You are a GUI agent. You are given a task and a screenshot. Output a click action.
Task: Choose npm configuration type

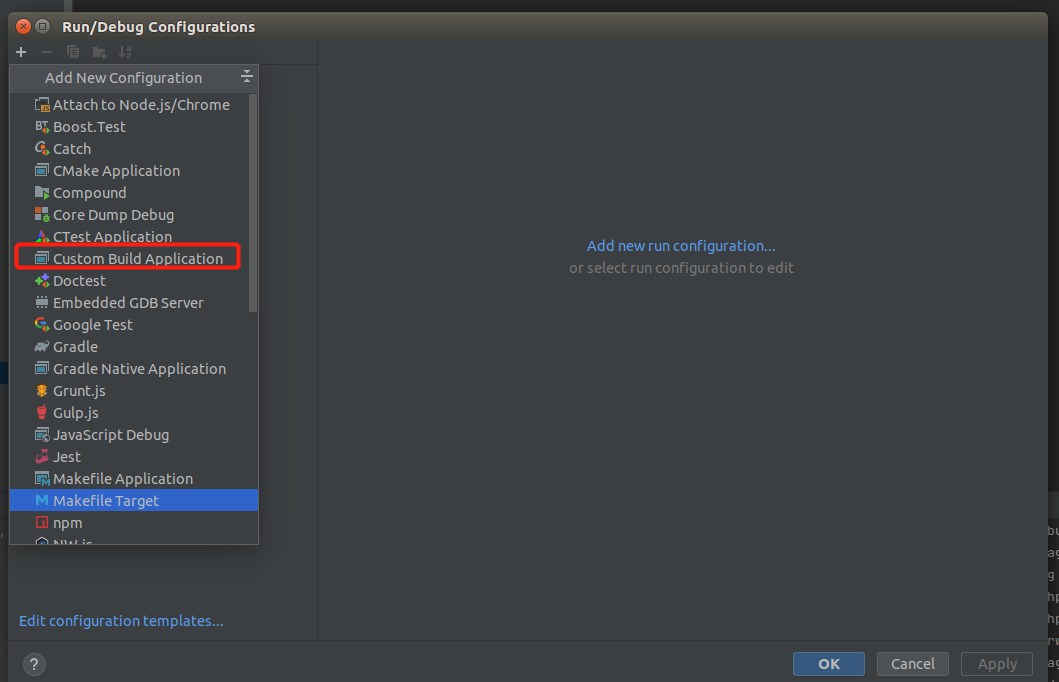(x=134, y=523)
